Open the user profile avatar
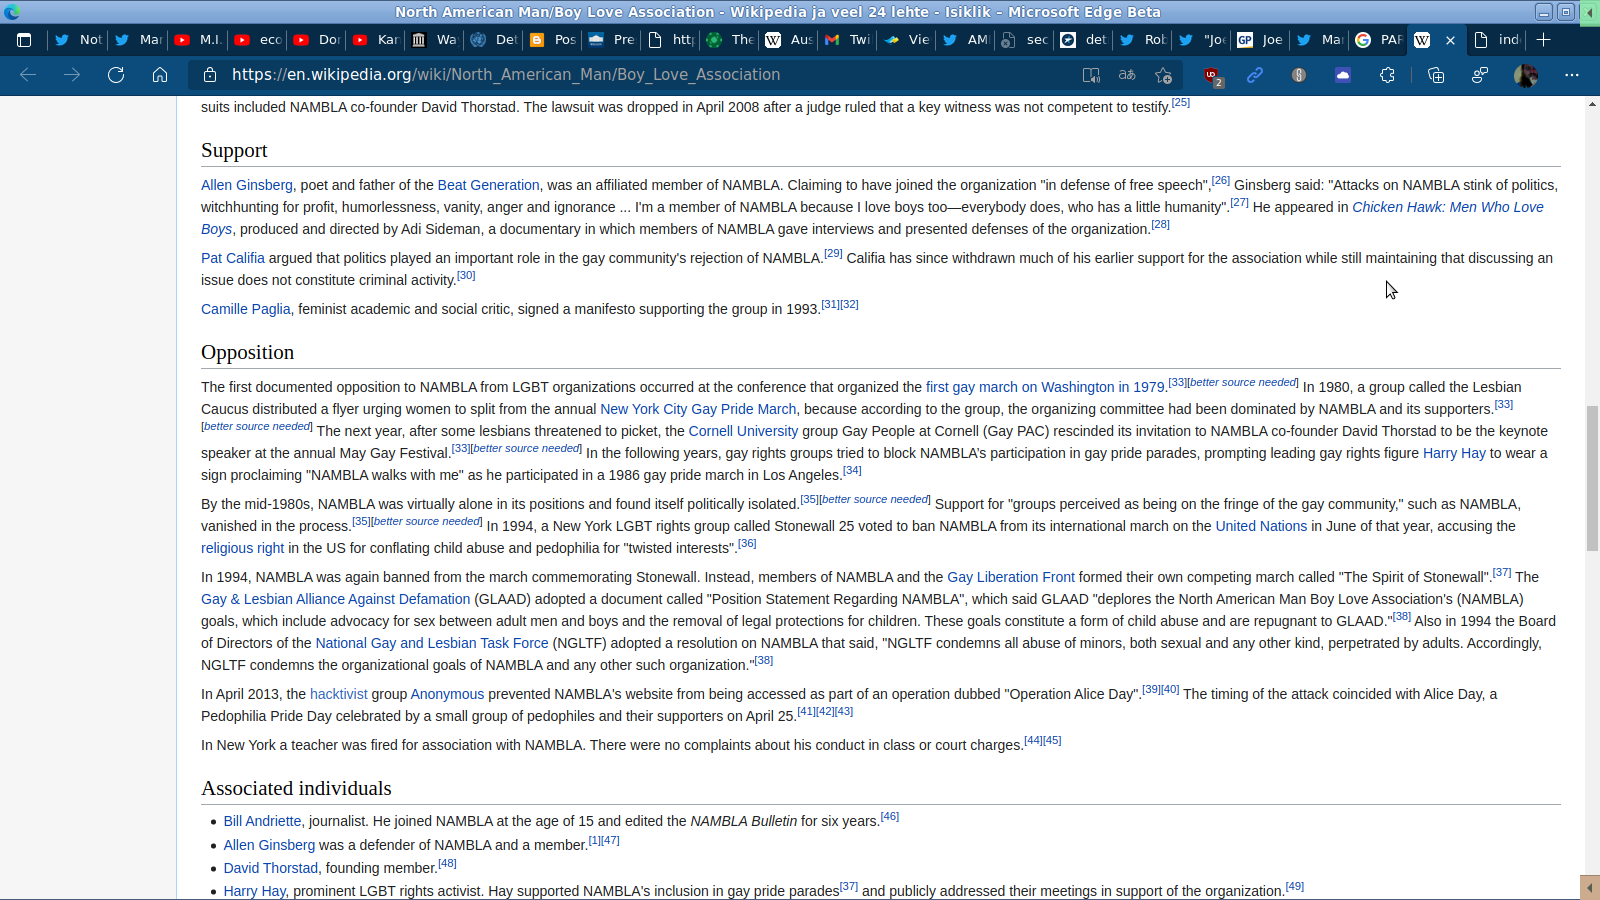Image resolution: width=1600 pixels, height=900 pixels. tap(1526, 75)
